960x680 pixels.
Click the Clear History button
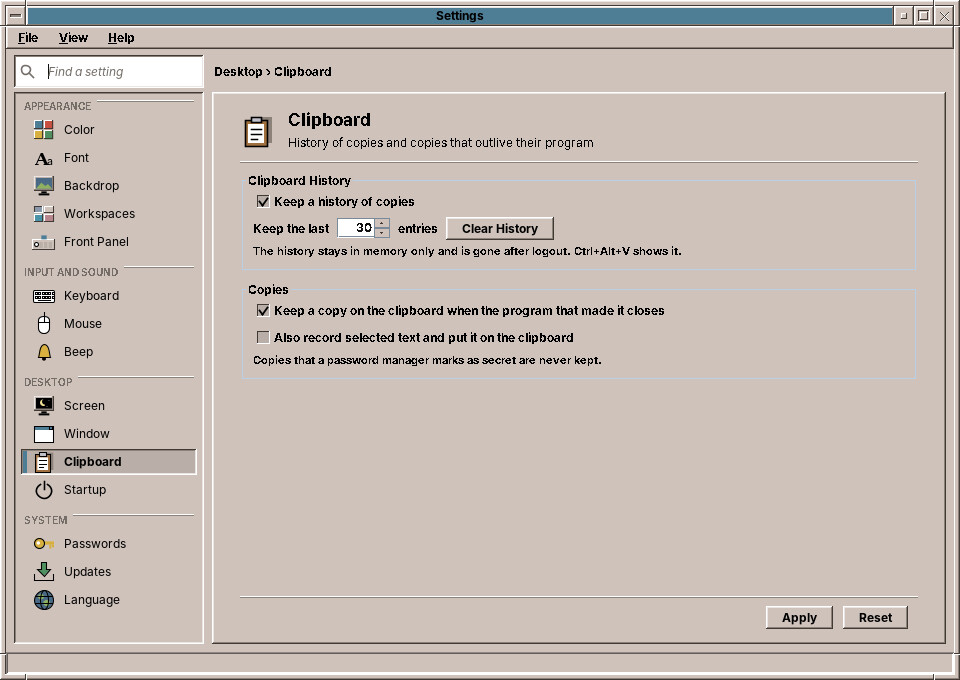pyautogui.click(x=500, y=228)
